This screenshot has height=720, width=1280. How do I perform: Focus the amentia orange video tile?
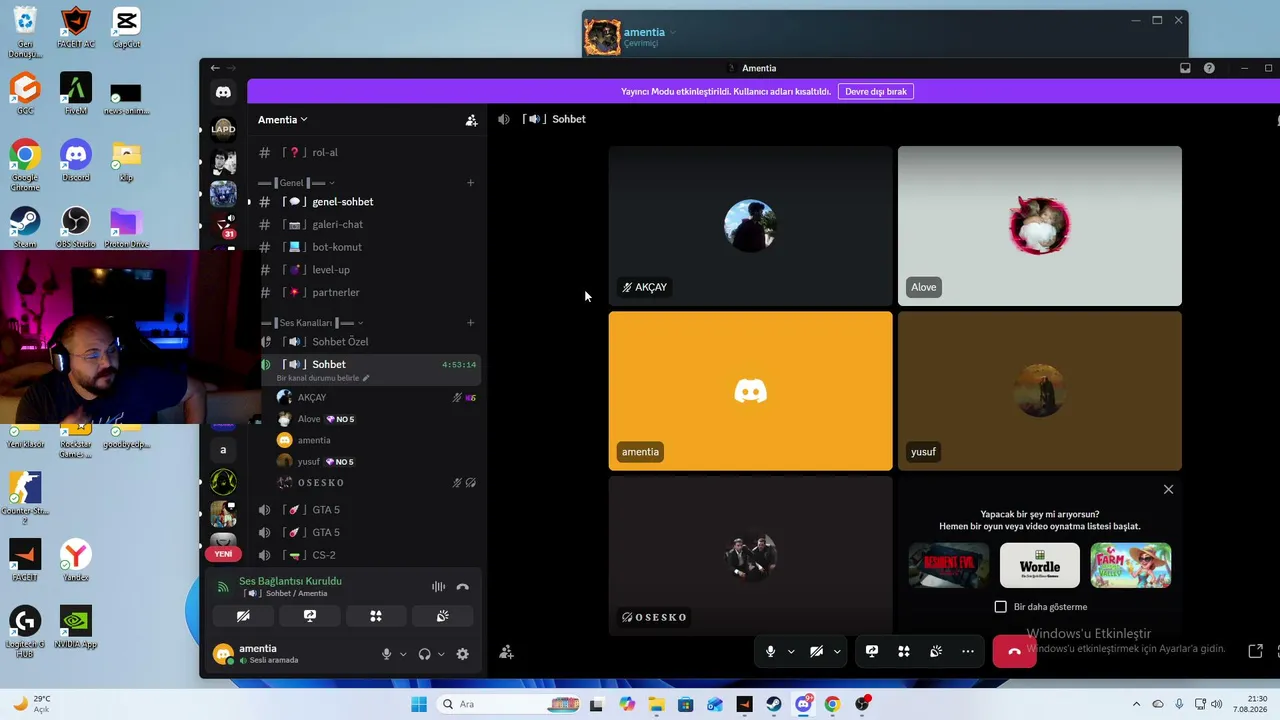tap(750, 391)
